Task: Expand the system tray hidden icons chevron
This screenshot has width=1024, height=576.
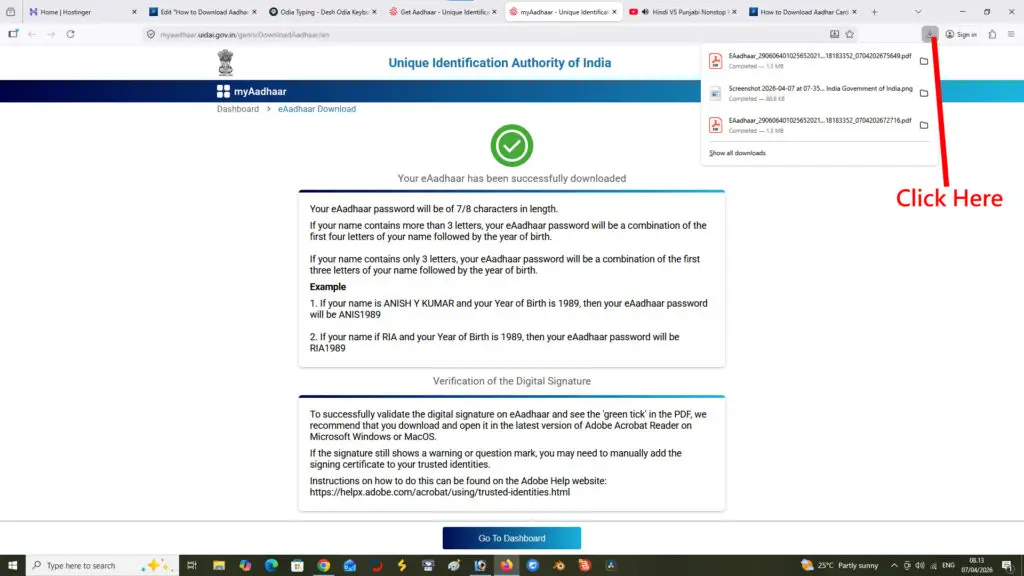Action: coord(893,565)
